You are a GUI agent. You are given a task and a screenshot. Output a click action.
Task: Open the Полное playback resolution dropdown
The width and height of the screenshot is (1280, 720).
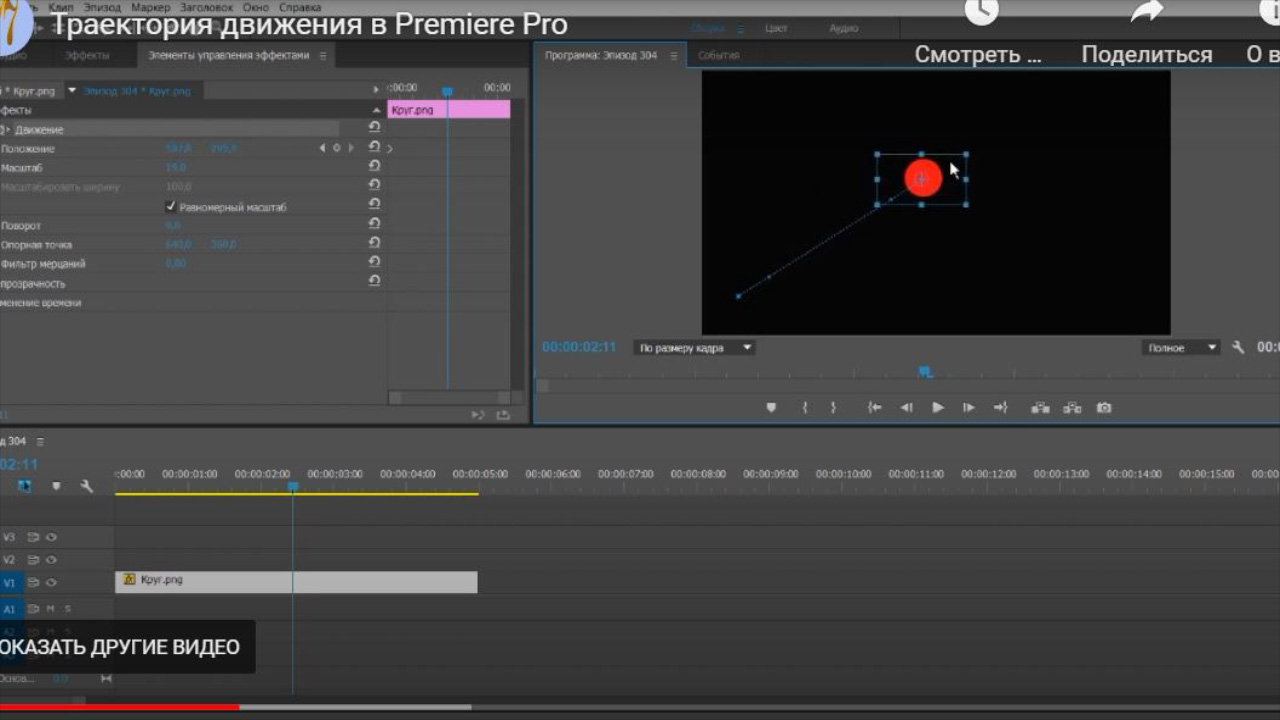1181,348
